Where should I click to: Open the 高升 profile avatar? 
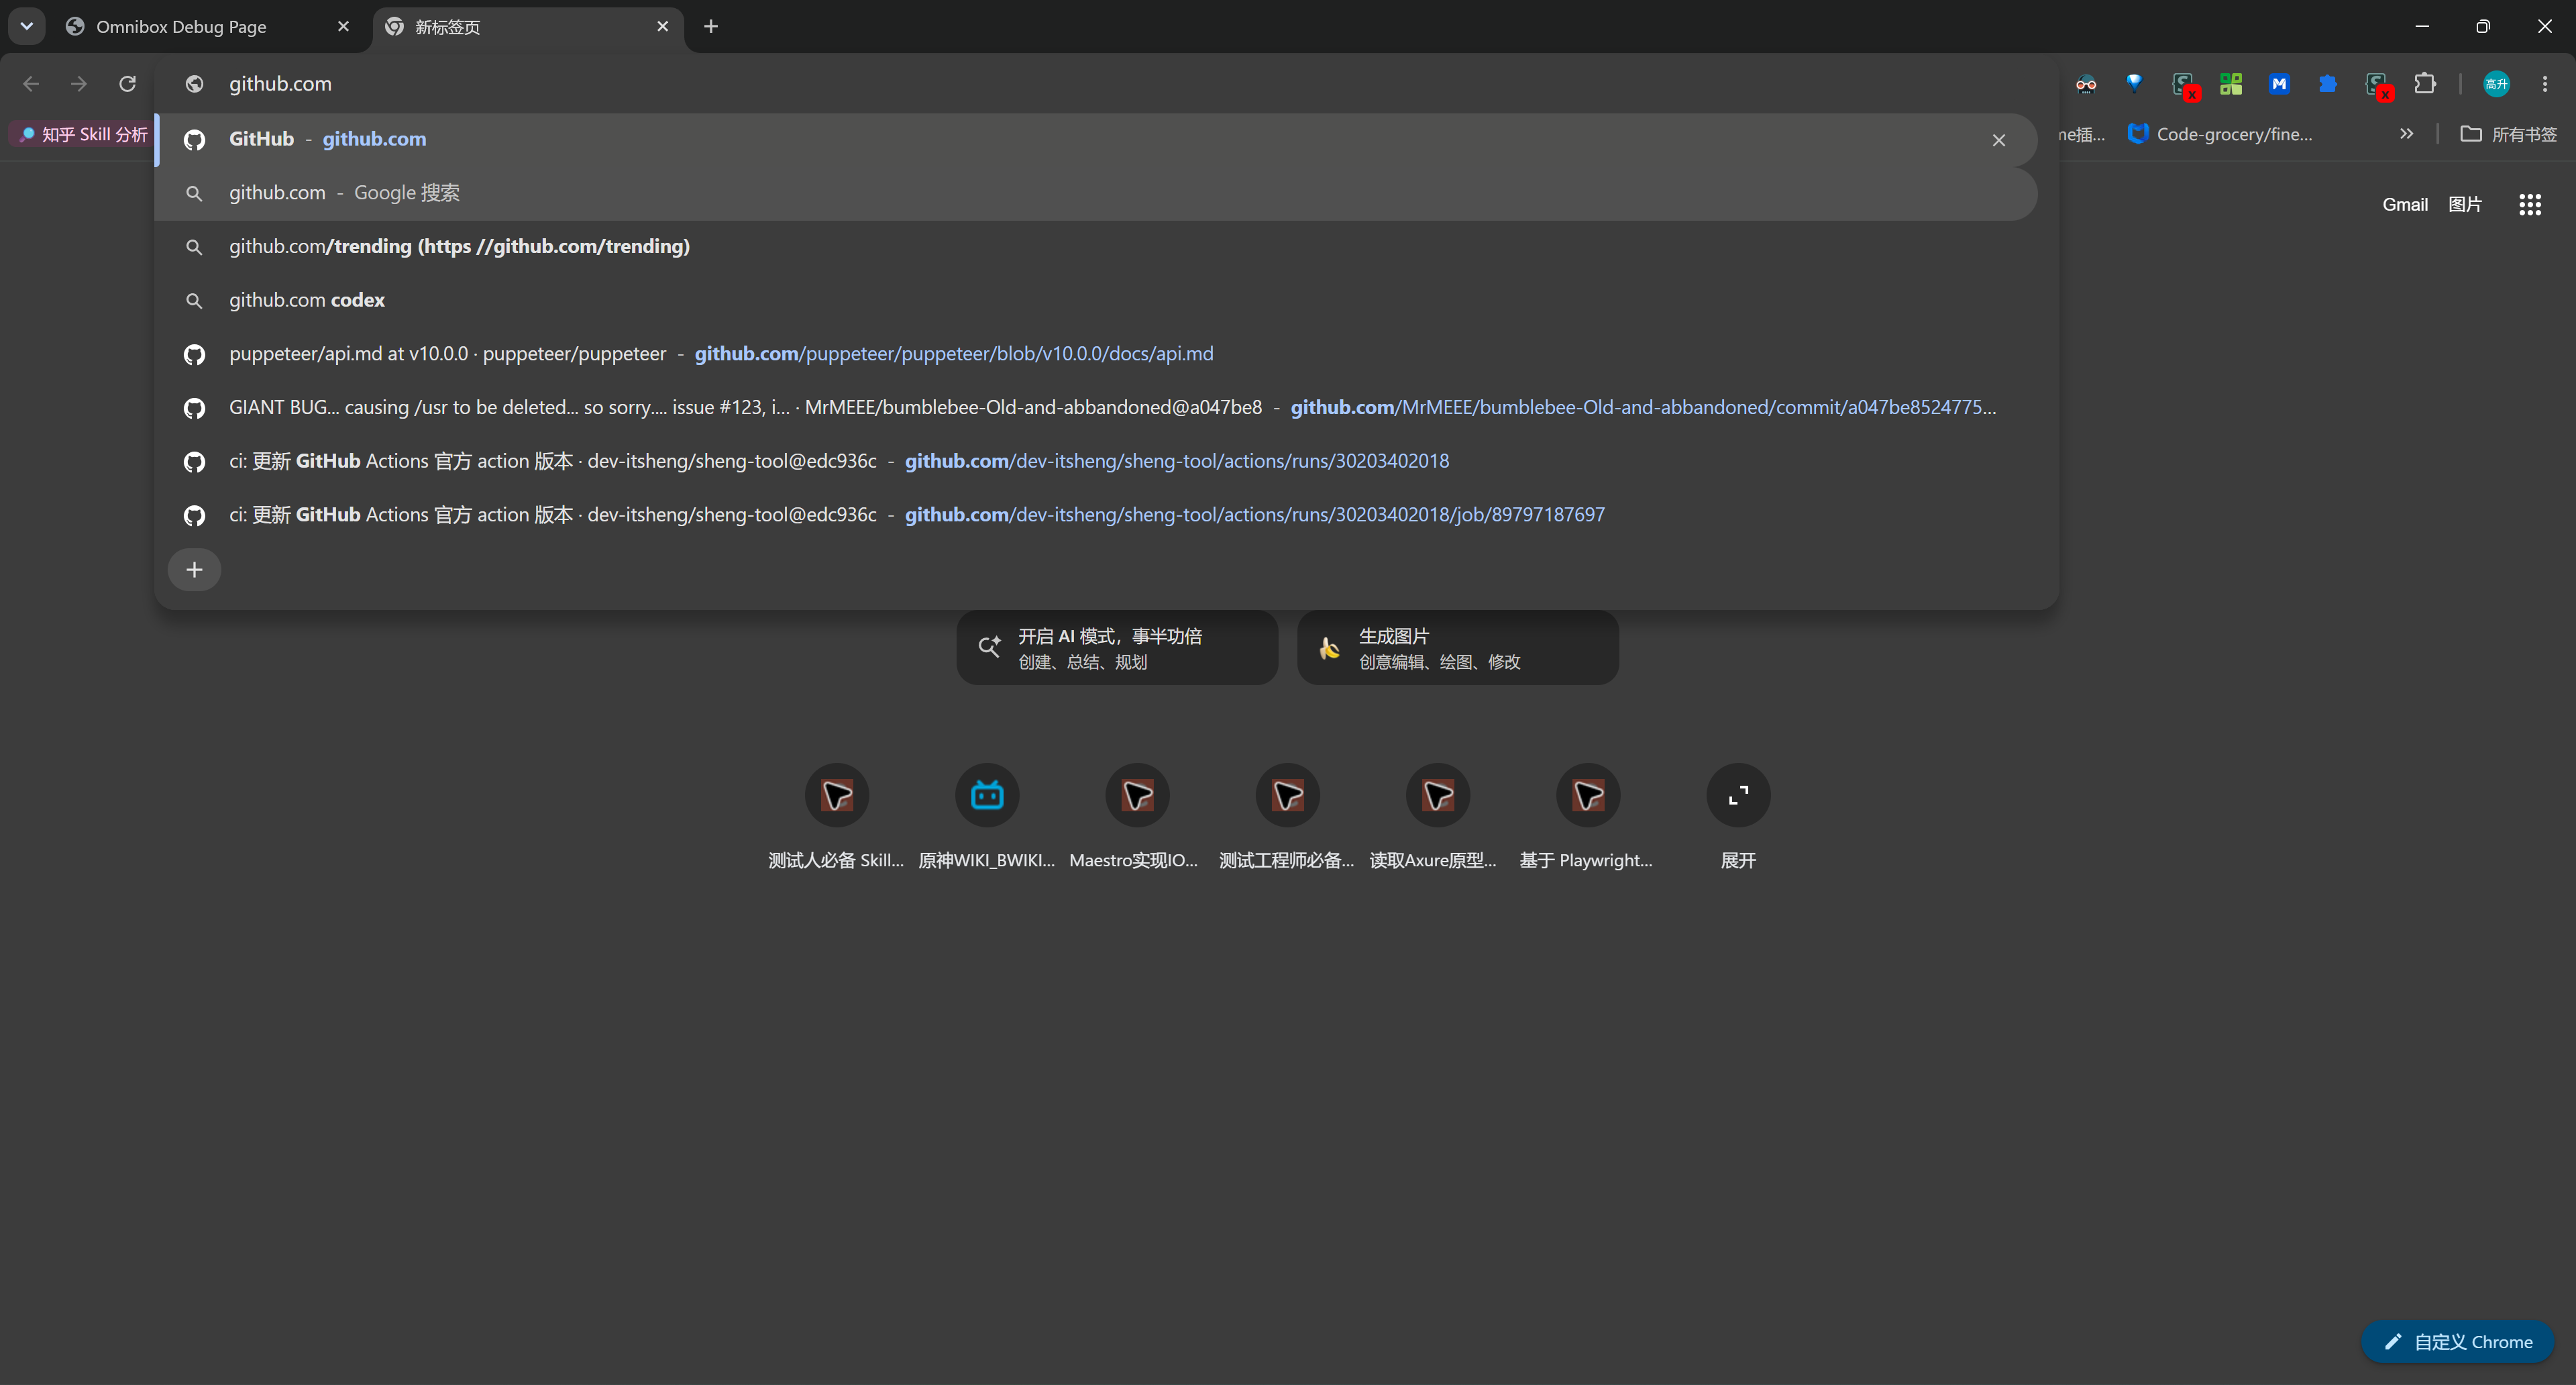[x=2496, y=84]
